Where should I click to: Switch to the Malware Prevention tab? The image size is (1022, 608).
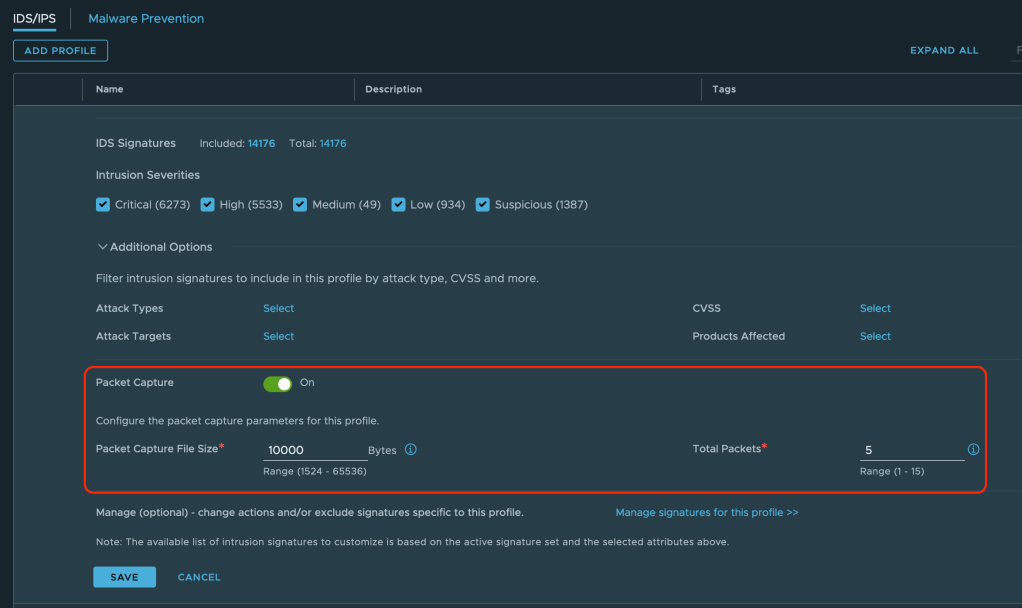[x=146, y=19]
